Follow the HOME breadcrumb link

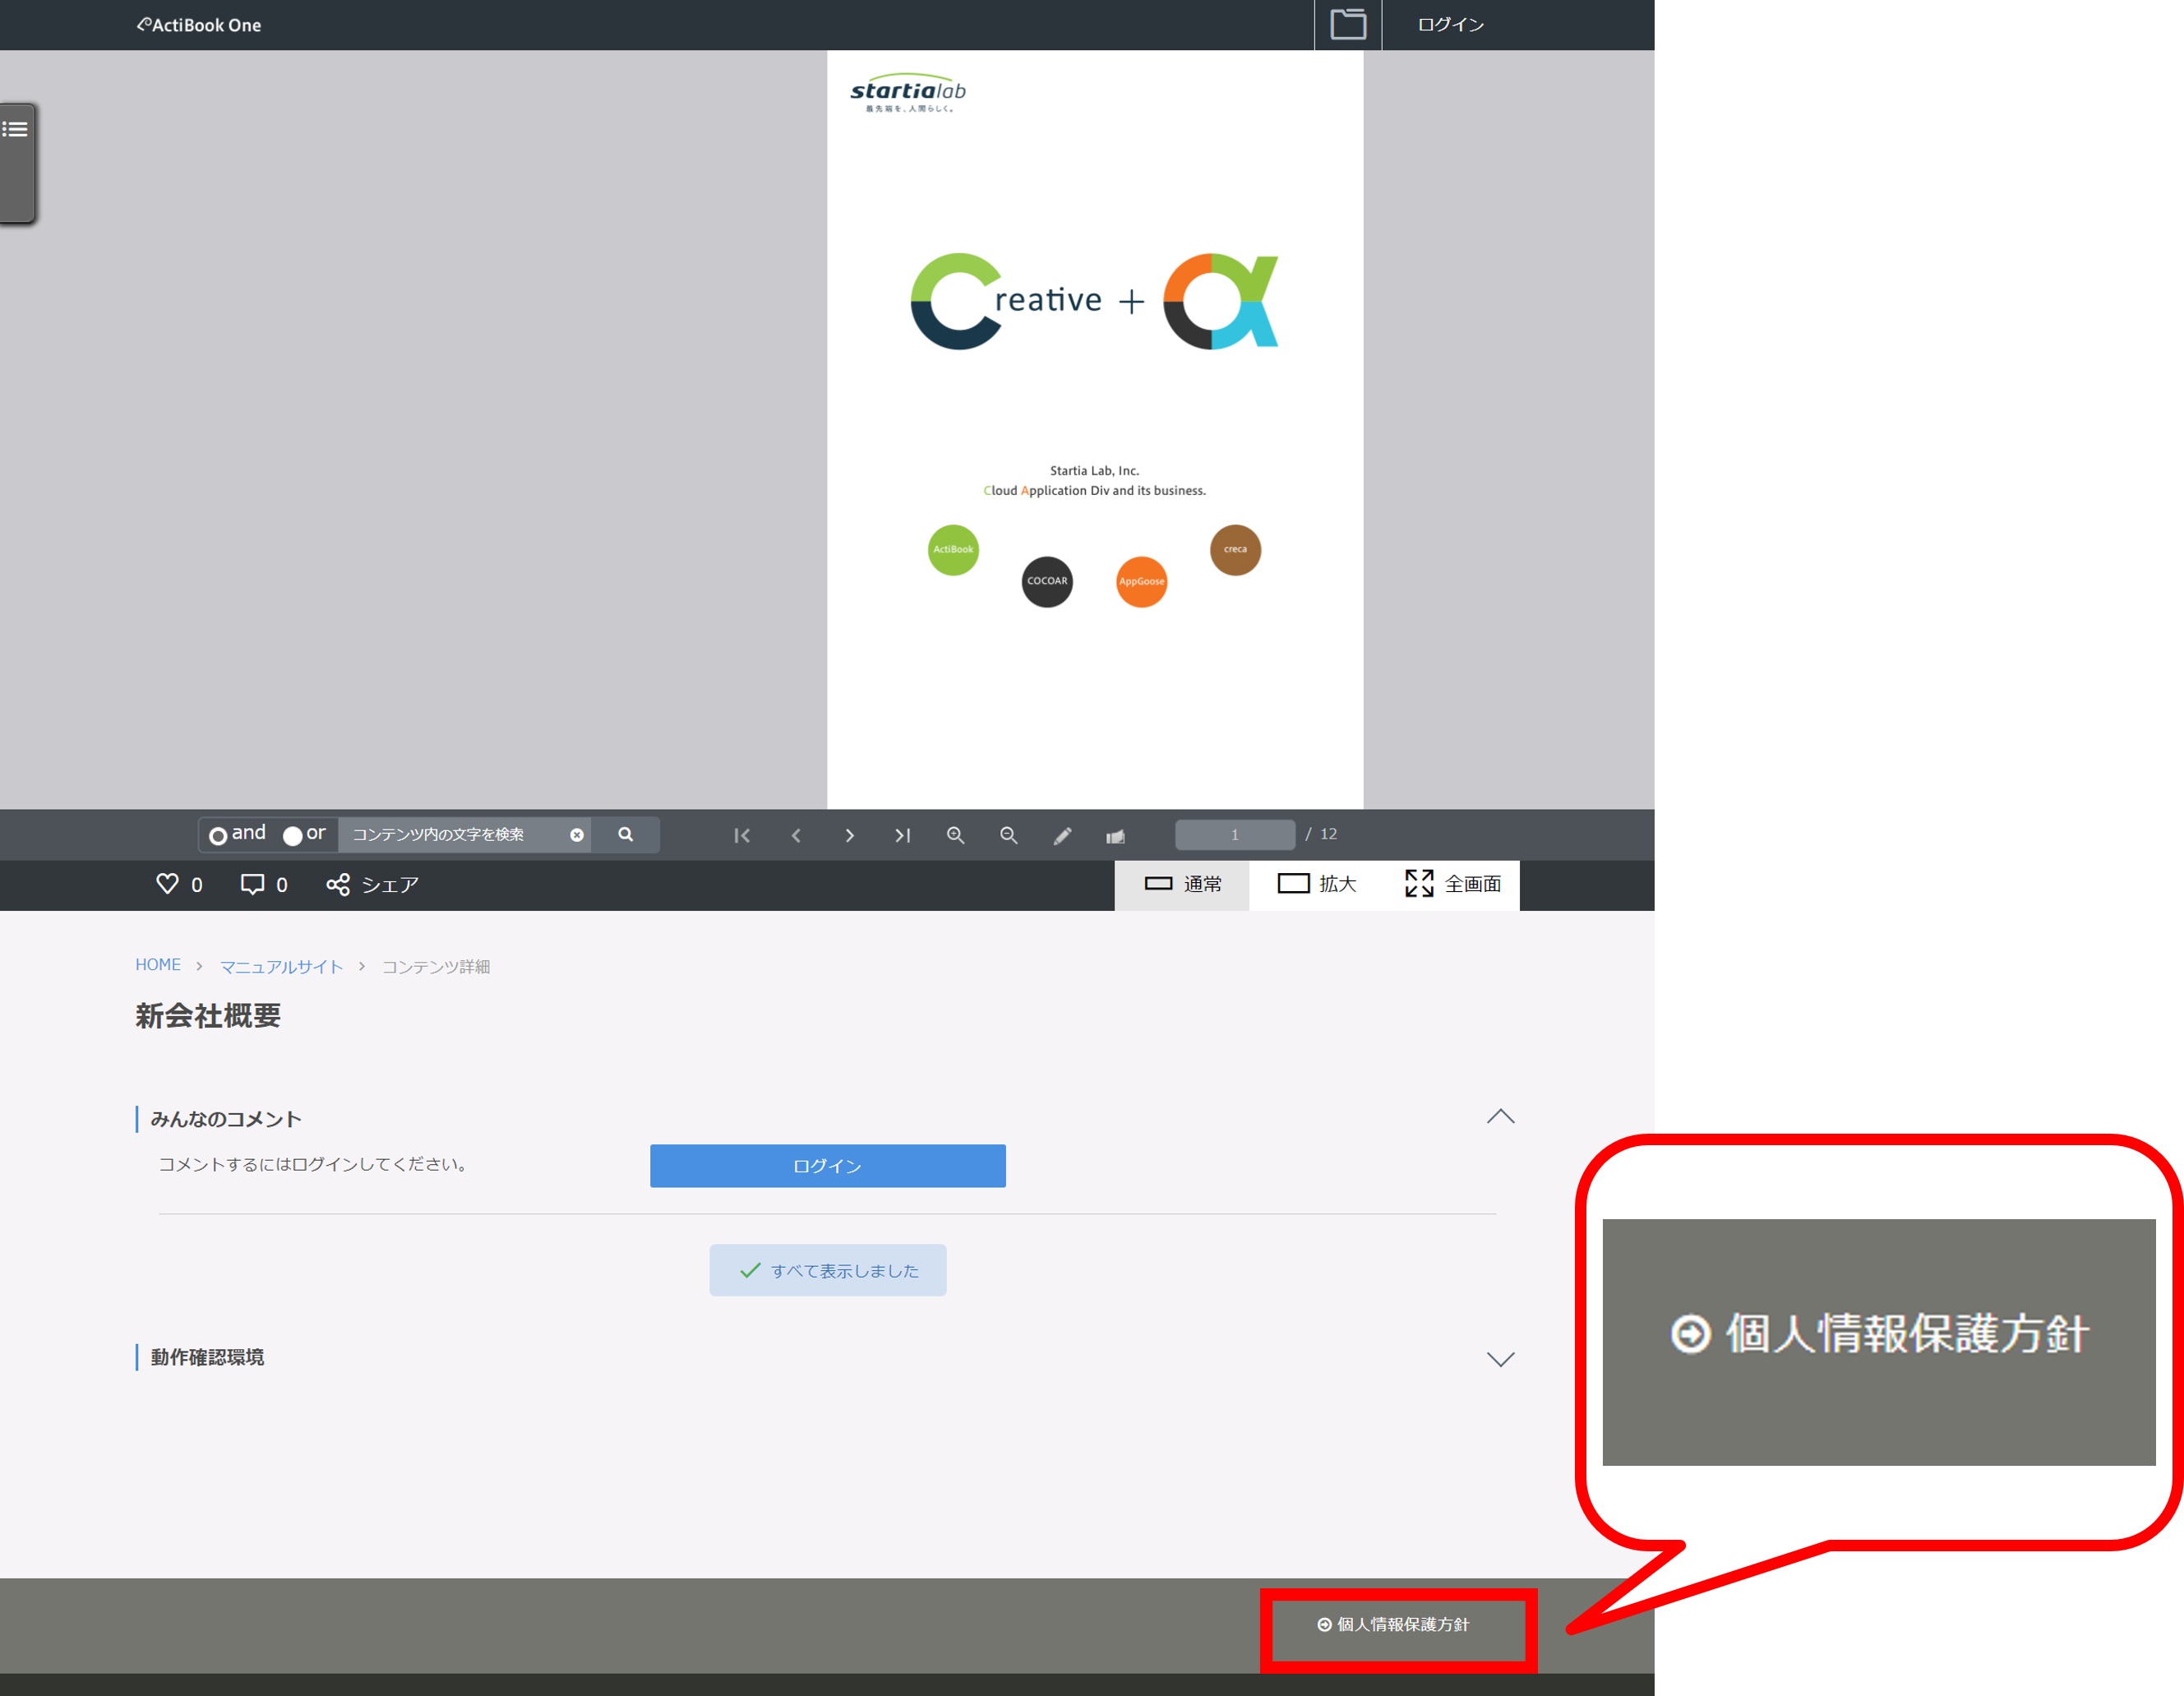pyautogui.click(x=158, y=965)
